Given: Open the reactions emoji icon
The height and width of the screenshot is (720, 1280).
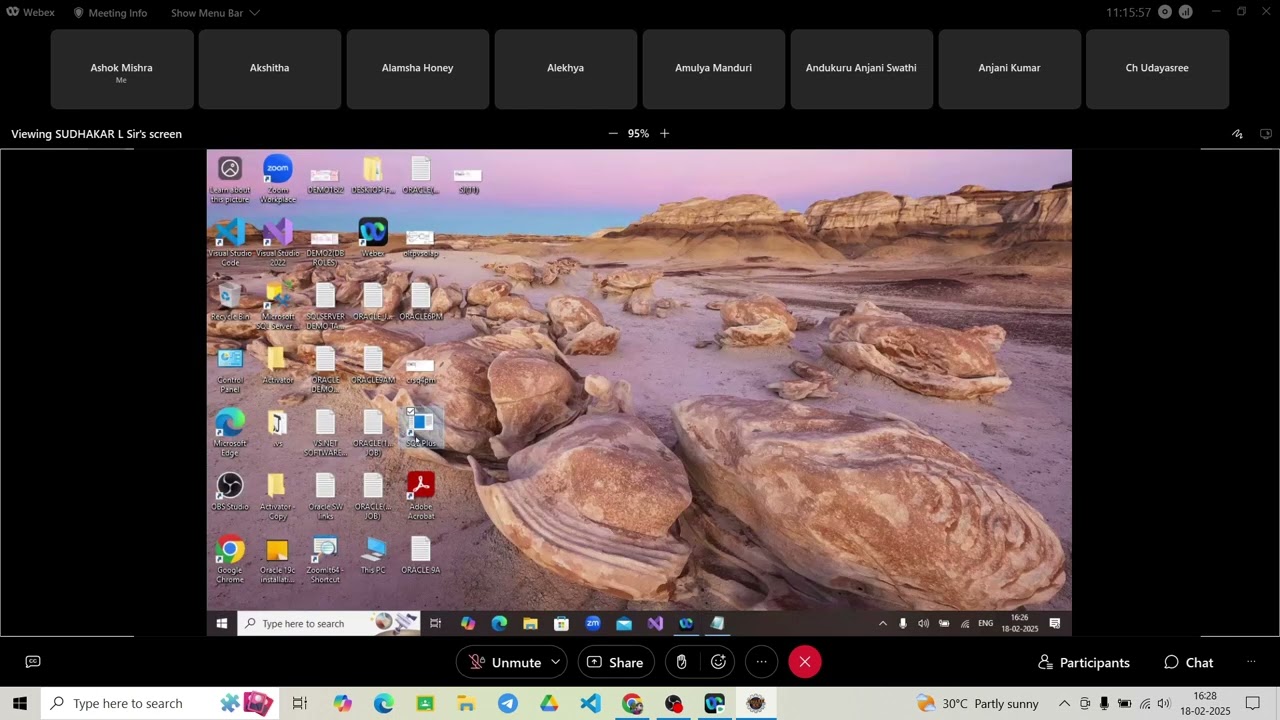Looking at the screenshot, I should pos(718,662).
